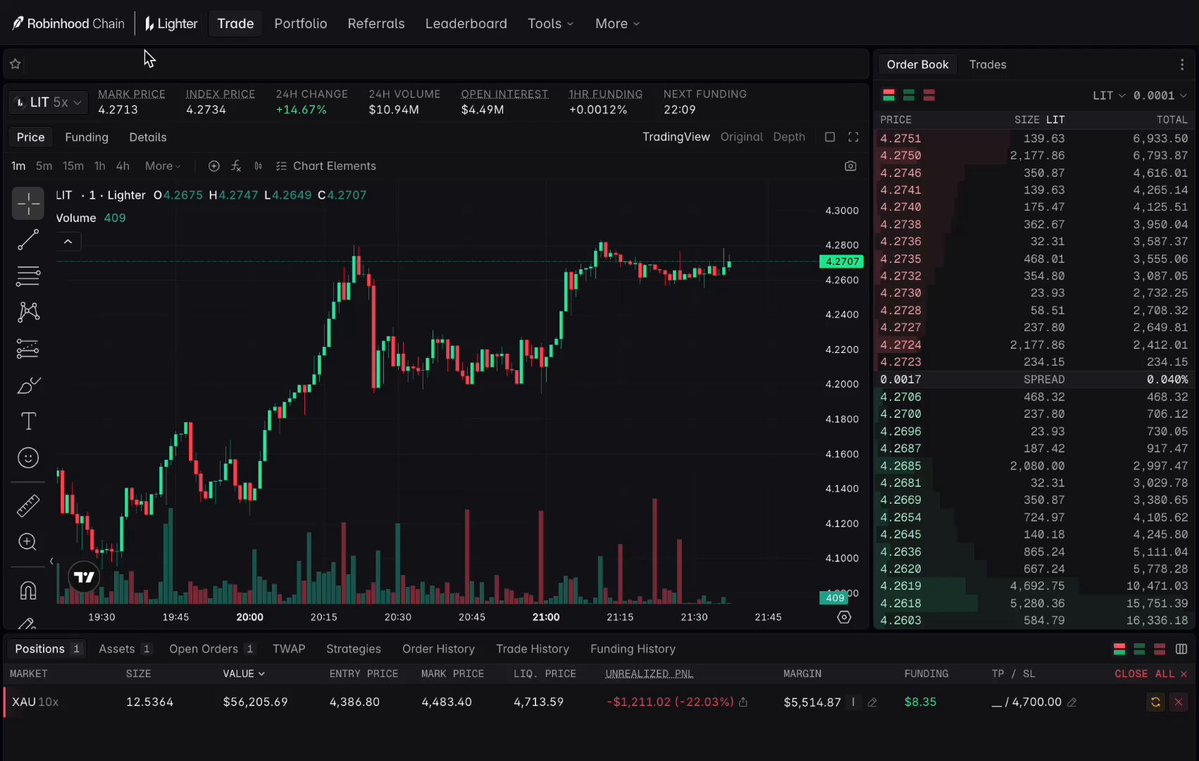This screenshot has height=761, width=1199.
Task: Select the trend line drawing tool
Action: click(x=28, y=240)
